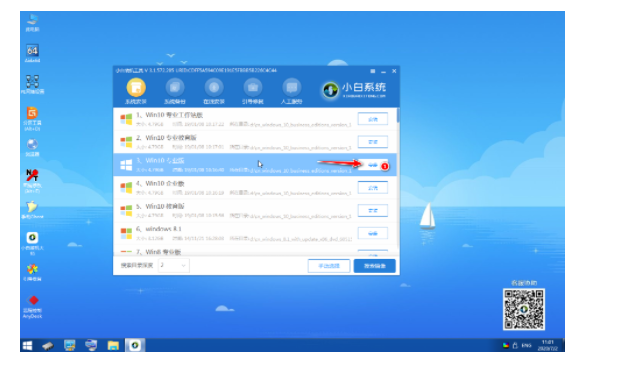The height and width of the screenshot is (374, 641).
Task: Click Windows logo of Win10 专业教育版 row
Action: coord(126,142)
